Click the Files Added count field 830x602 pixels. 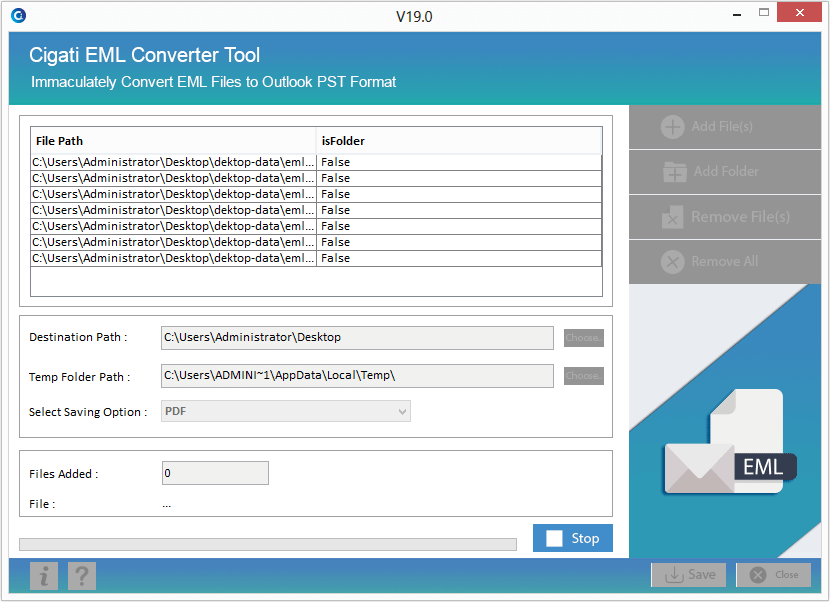pyautogui.click(x=215, y=473)
